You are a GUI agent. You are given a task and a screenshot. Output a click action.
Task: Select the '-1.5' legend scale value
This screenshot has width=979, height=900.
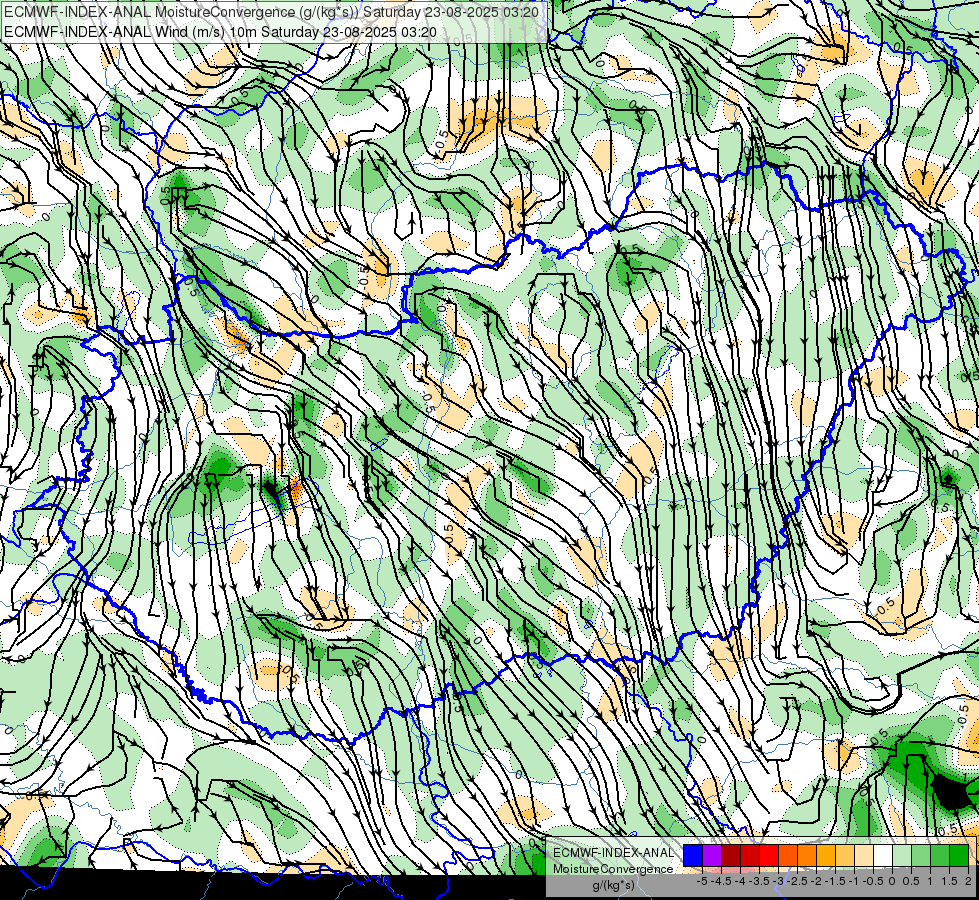pos(835,881)
